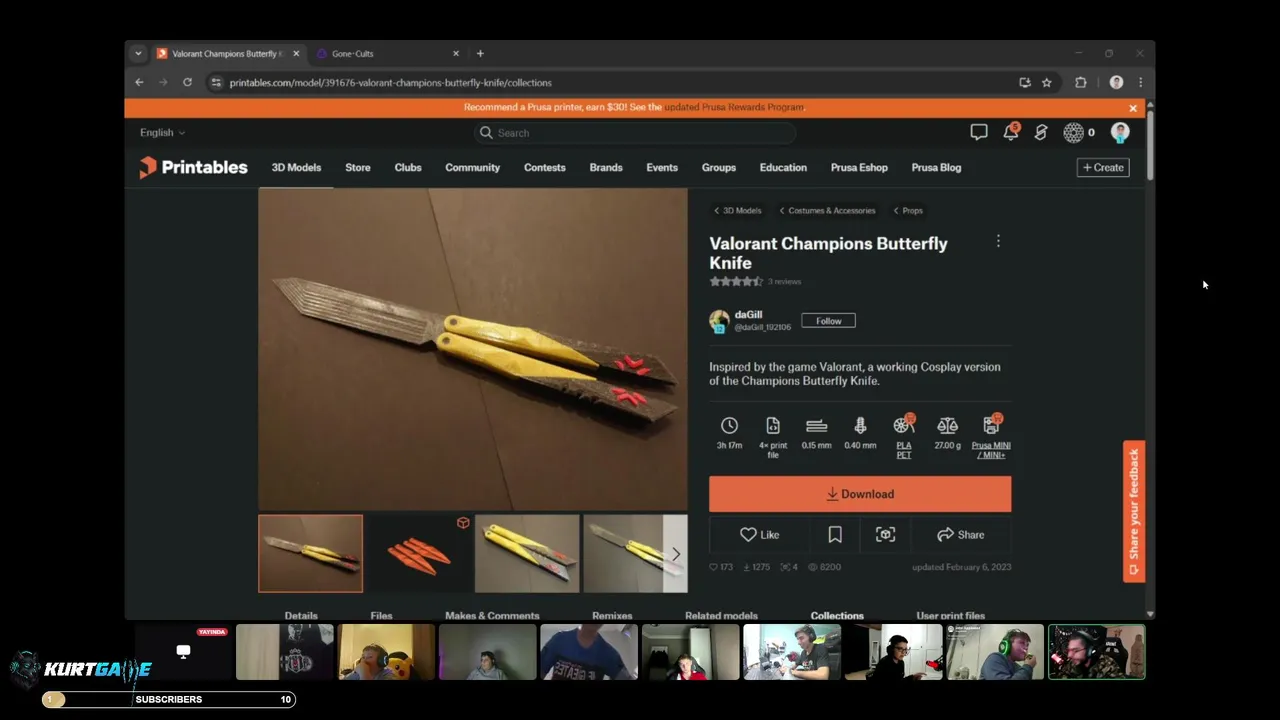Open the Community menu item

pos(472,168)
